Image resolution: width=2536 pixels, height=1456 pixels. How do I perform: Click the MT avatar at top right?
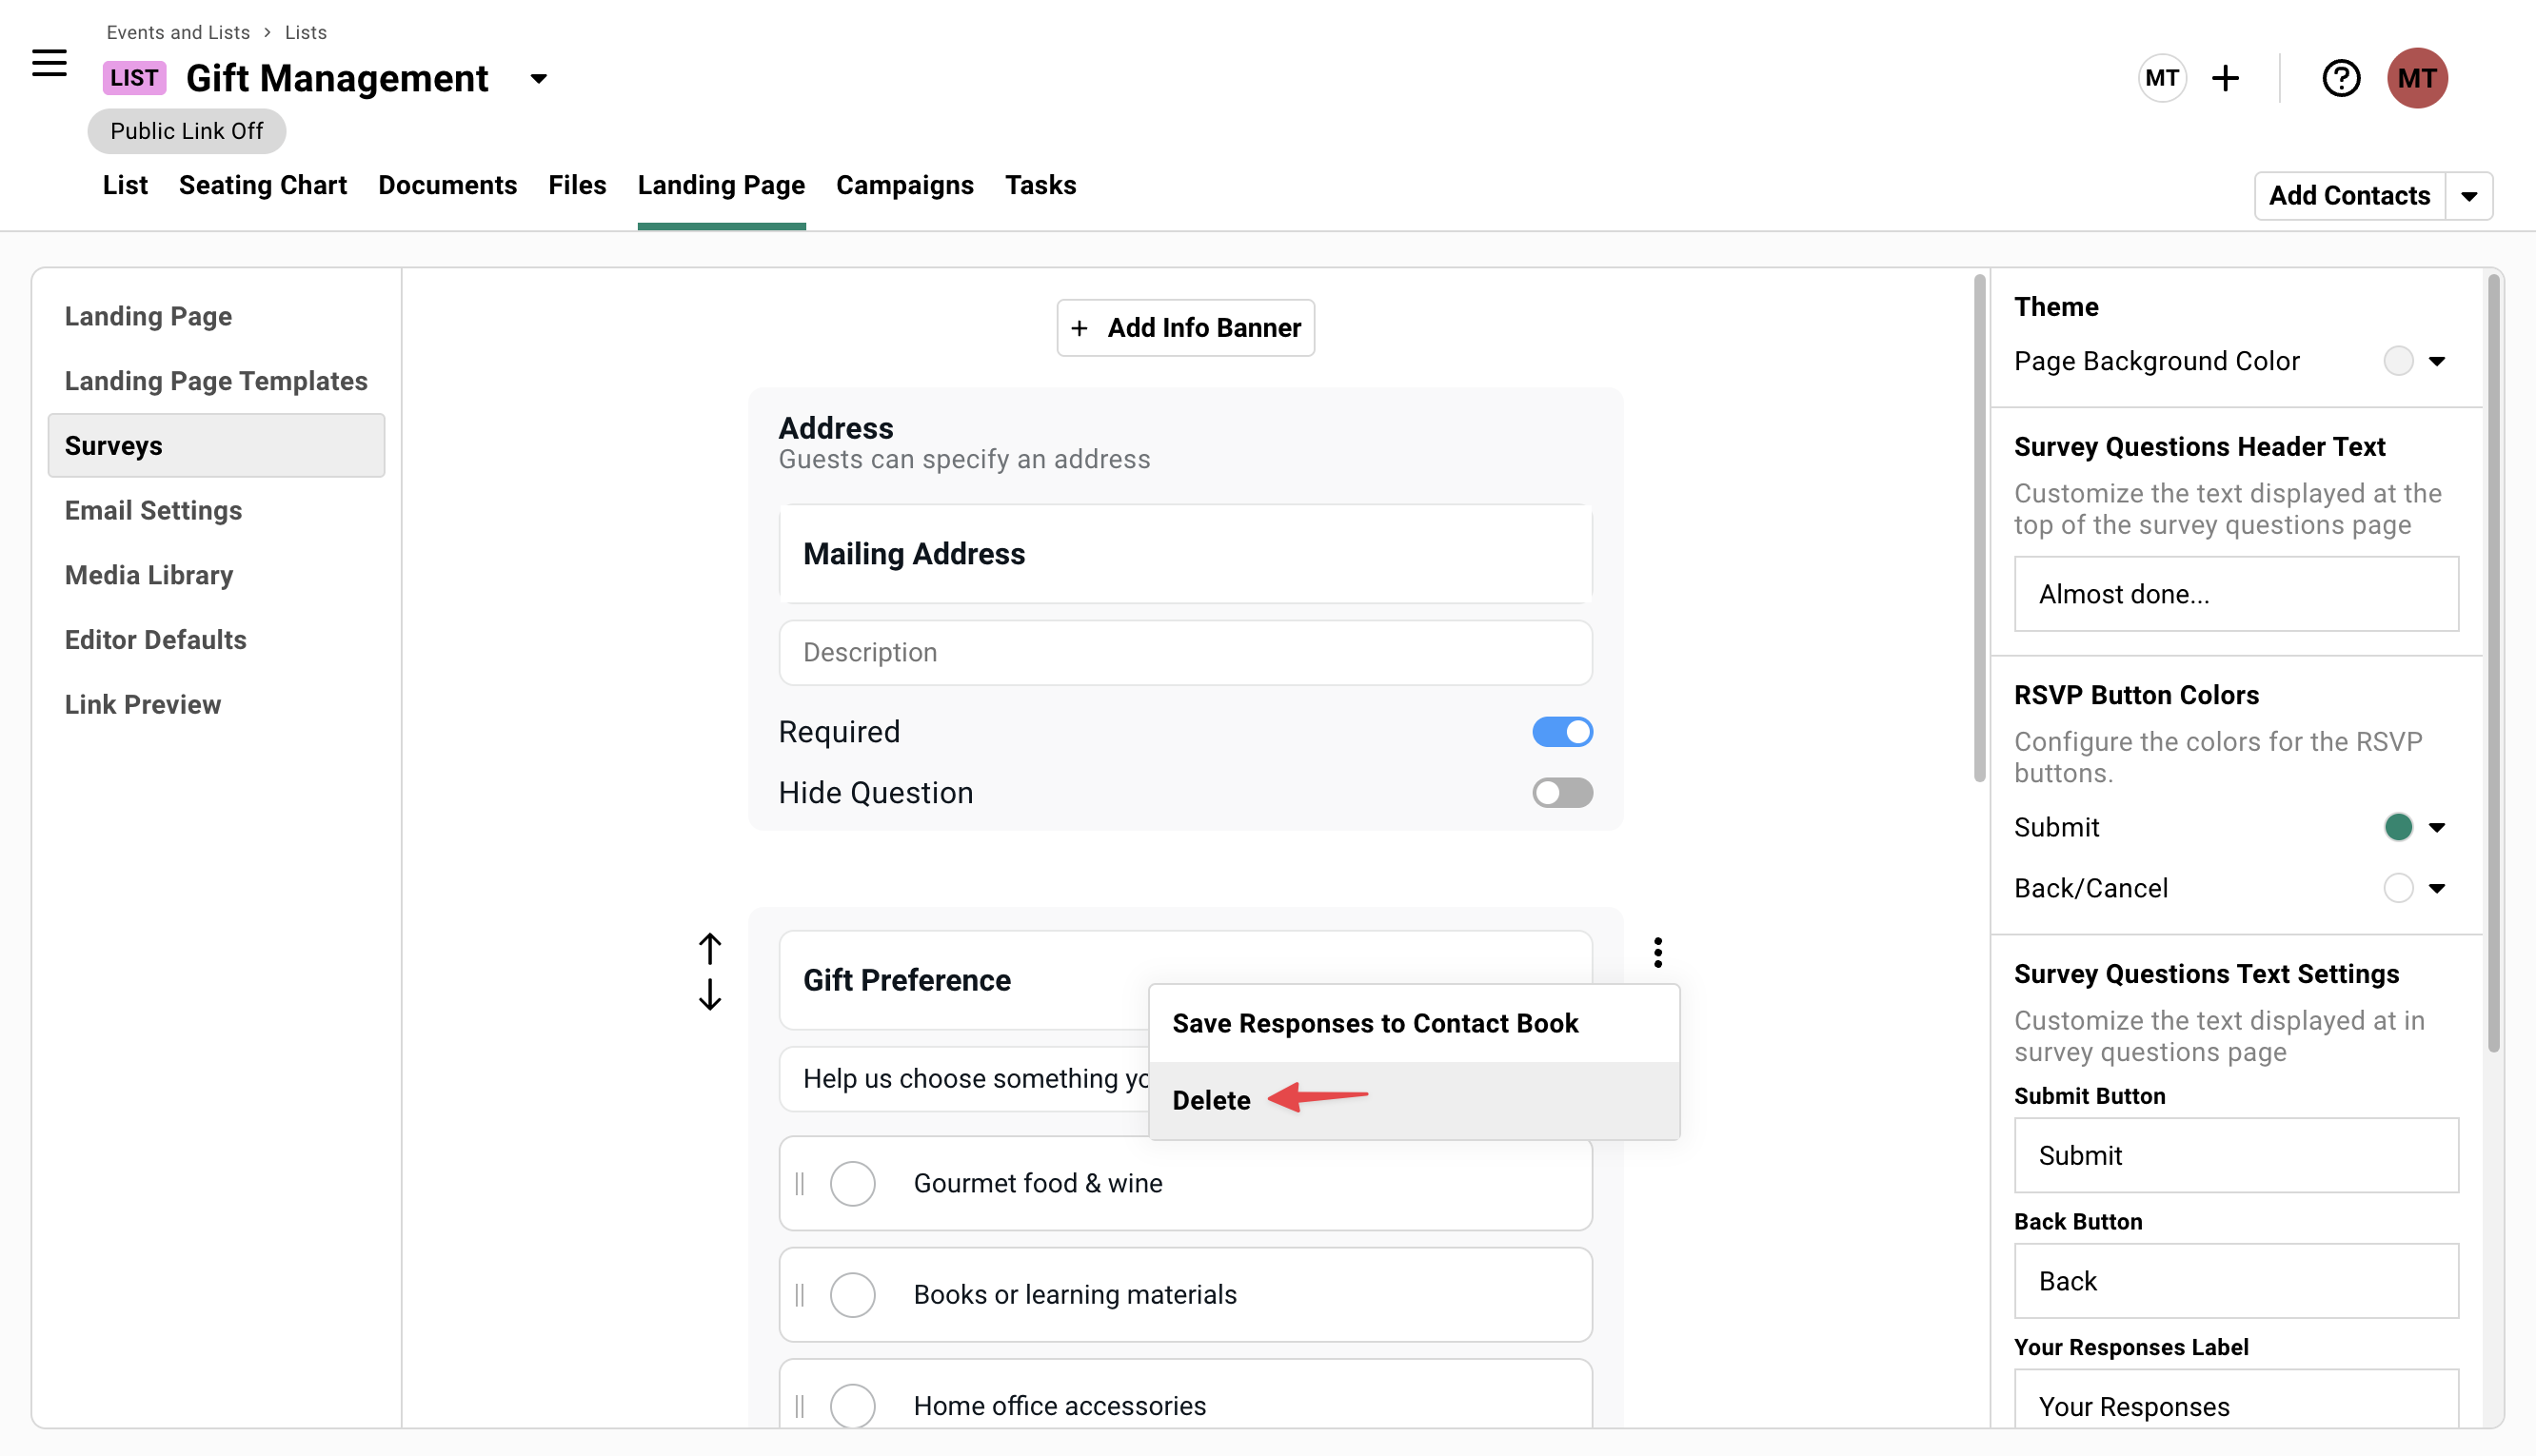coord(2417,77)
